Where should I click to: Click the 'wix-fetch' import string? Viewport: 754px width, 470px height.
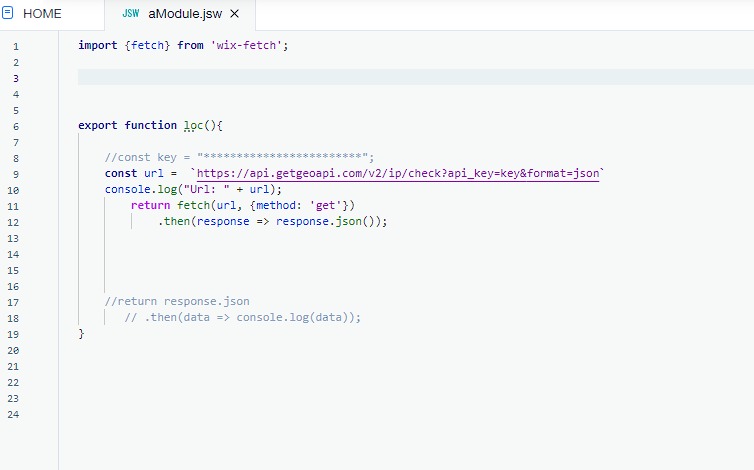(246, 45)
